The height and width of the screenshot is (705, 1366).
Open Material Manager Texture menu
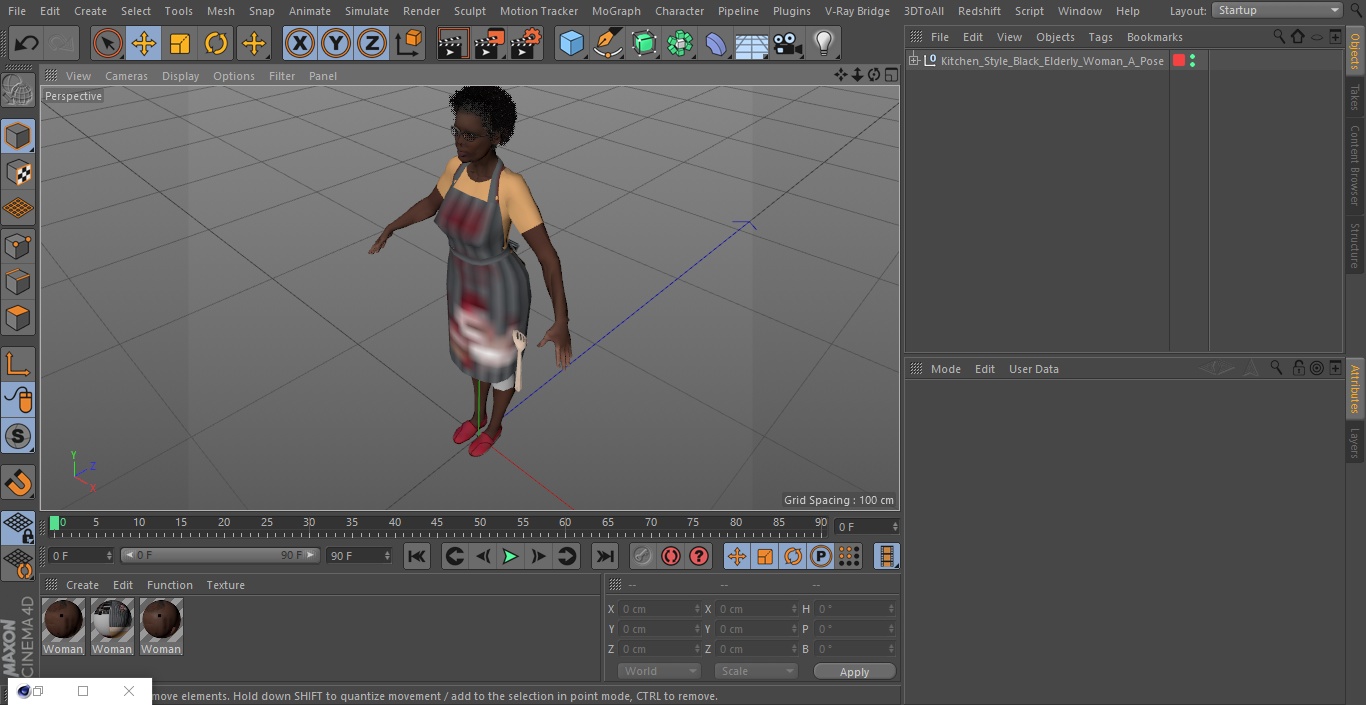225,585
